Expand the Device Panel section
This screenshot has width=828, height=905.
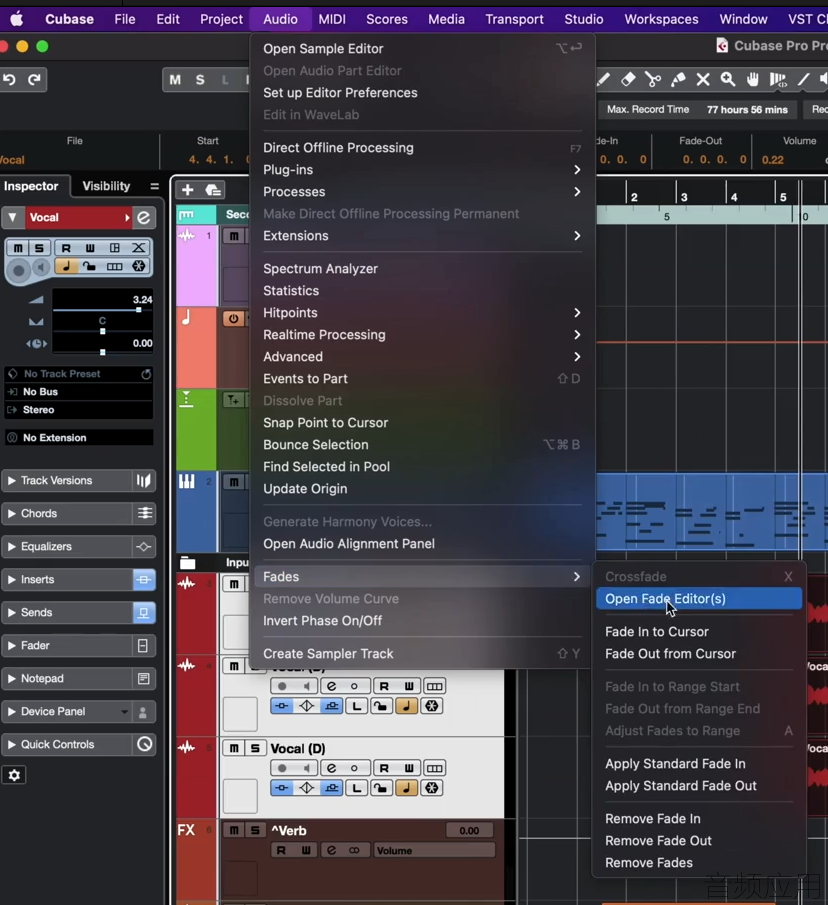(11, 712)
